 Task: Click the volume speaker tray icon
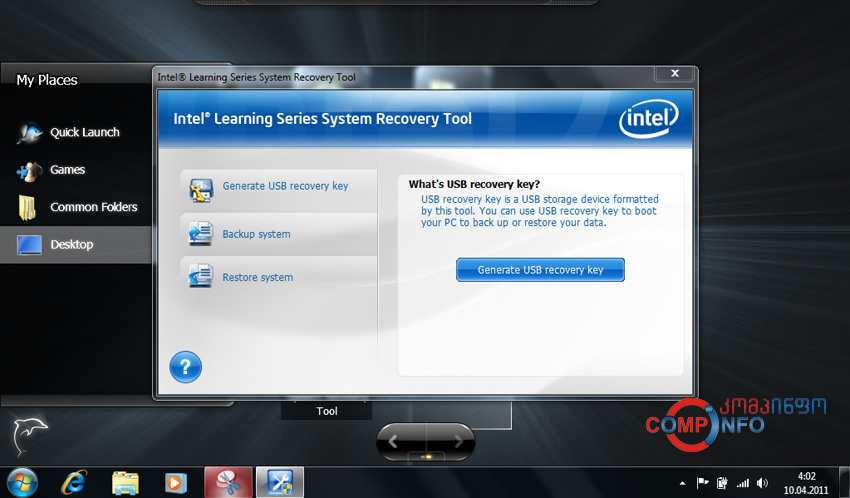(762, 483)
